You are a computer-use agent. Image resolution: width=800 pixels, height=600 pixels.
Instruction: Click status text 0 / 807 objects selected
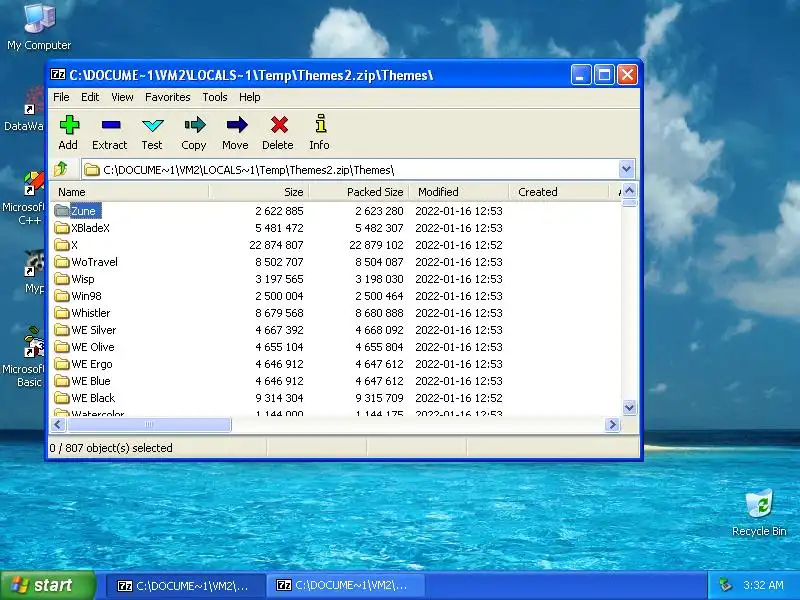pos(111,448)
